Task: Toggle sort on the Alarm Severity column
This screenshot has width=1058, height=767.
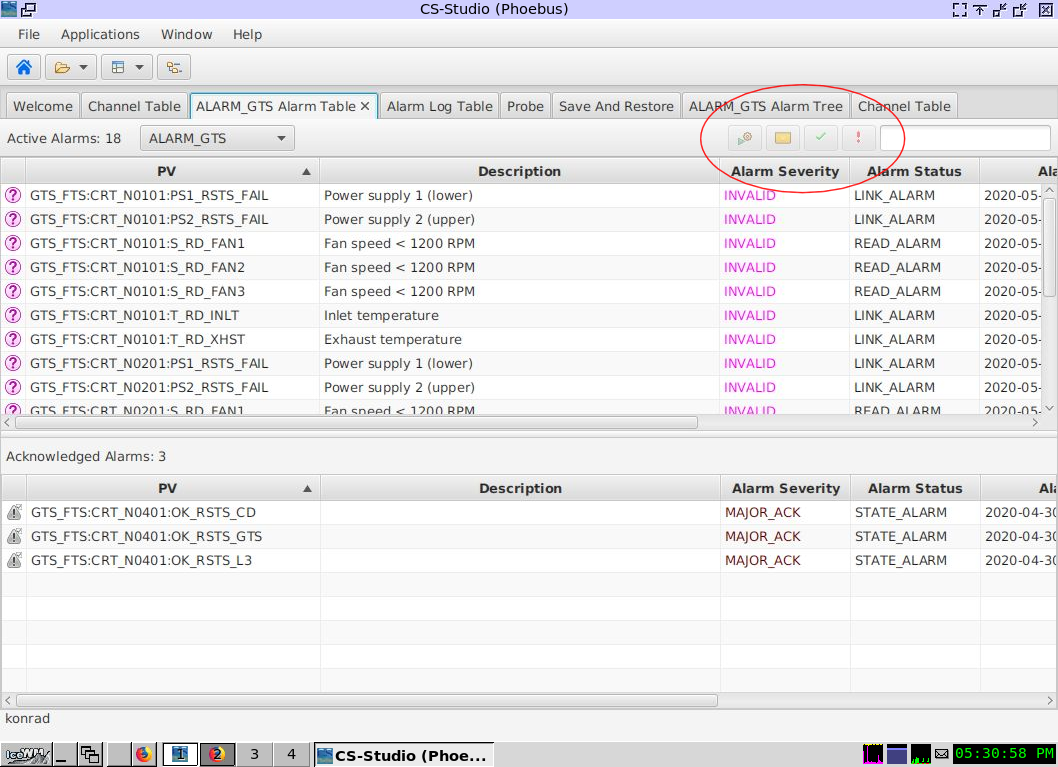Action: [784, 171]
